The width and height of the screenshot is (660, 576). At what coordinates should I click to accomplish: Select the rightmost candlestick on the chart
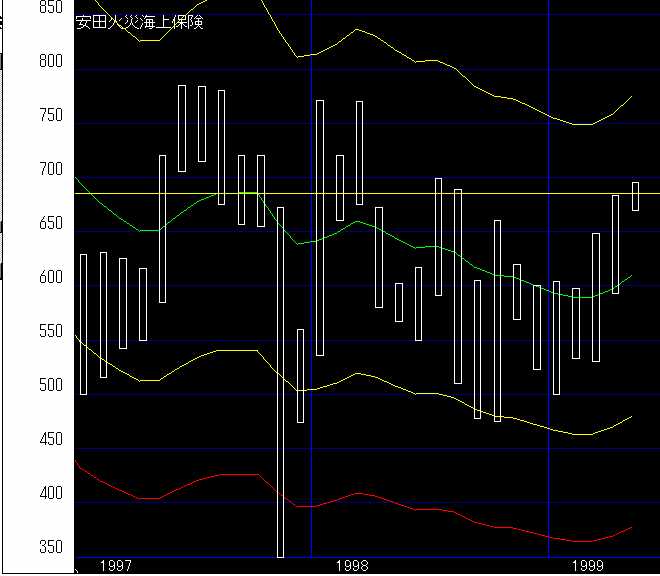pyautogui.click(x=635, y=196)
